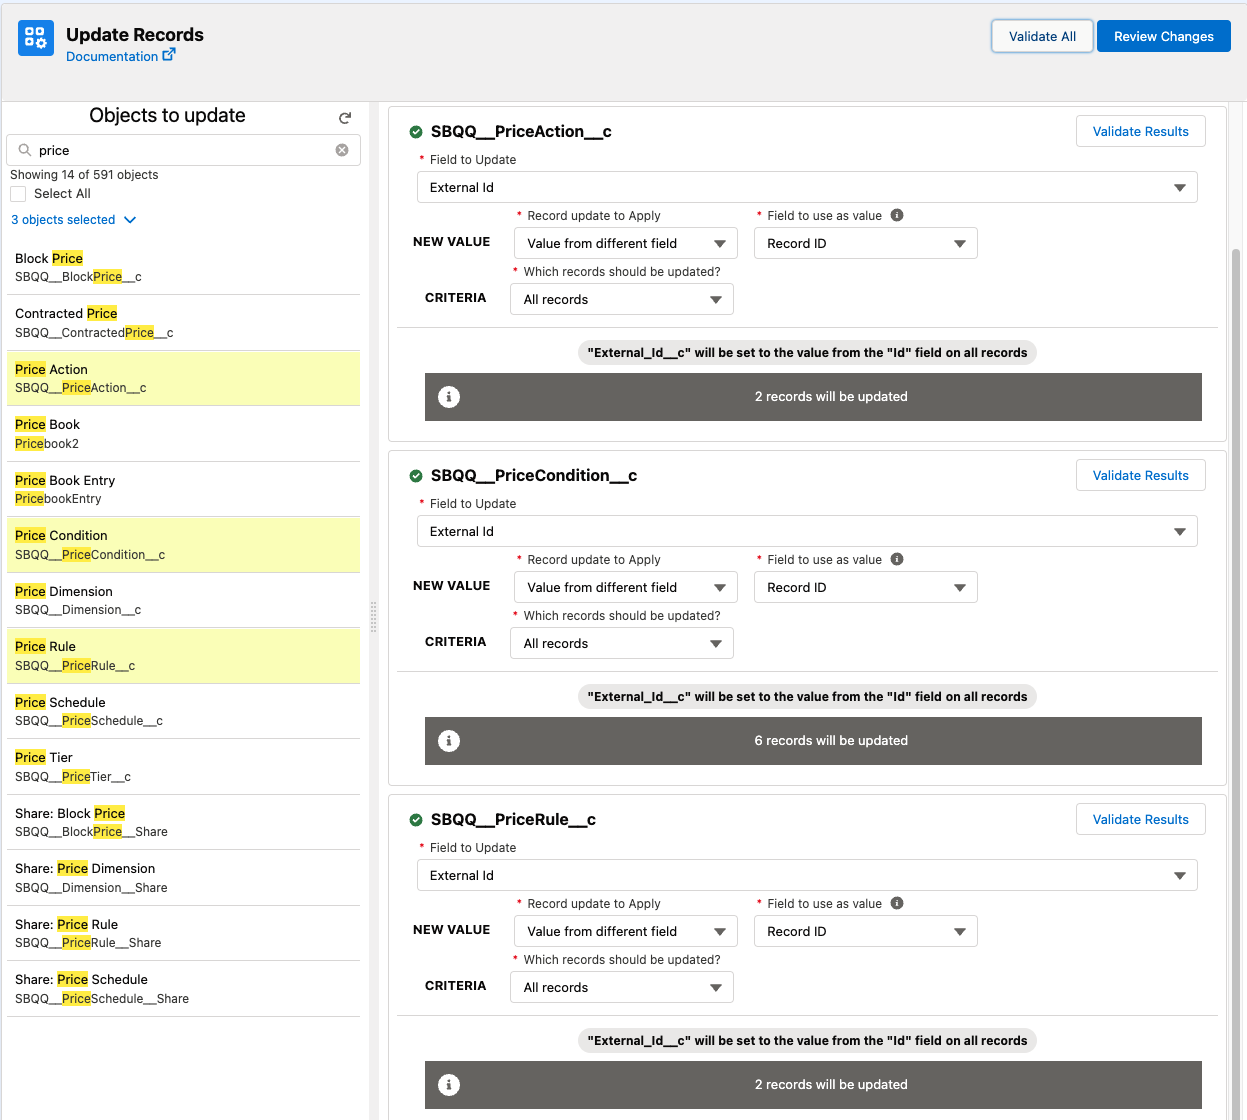Click info icon in PriceRule 2 records updated banner
This screenshot has height=1120, width=1247.
point(449,1085)
